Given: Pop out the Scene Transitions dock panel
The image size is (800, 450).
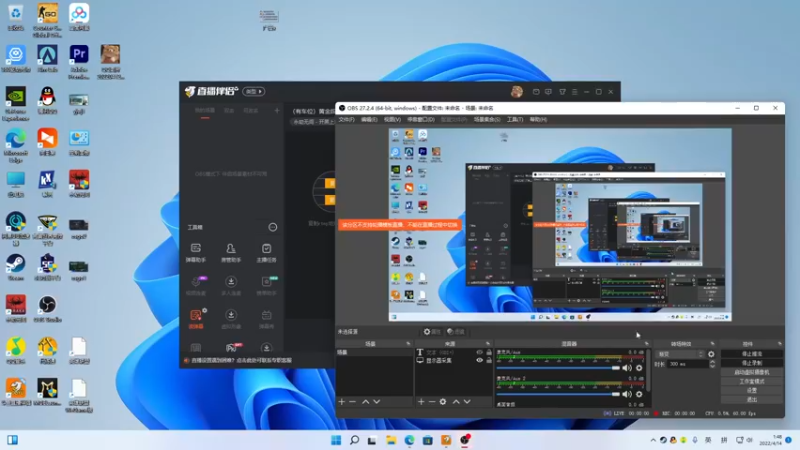Looking at the screenshot, I should 712,344.
